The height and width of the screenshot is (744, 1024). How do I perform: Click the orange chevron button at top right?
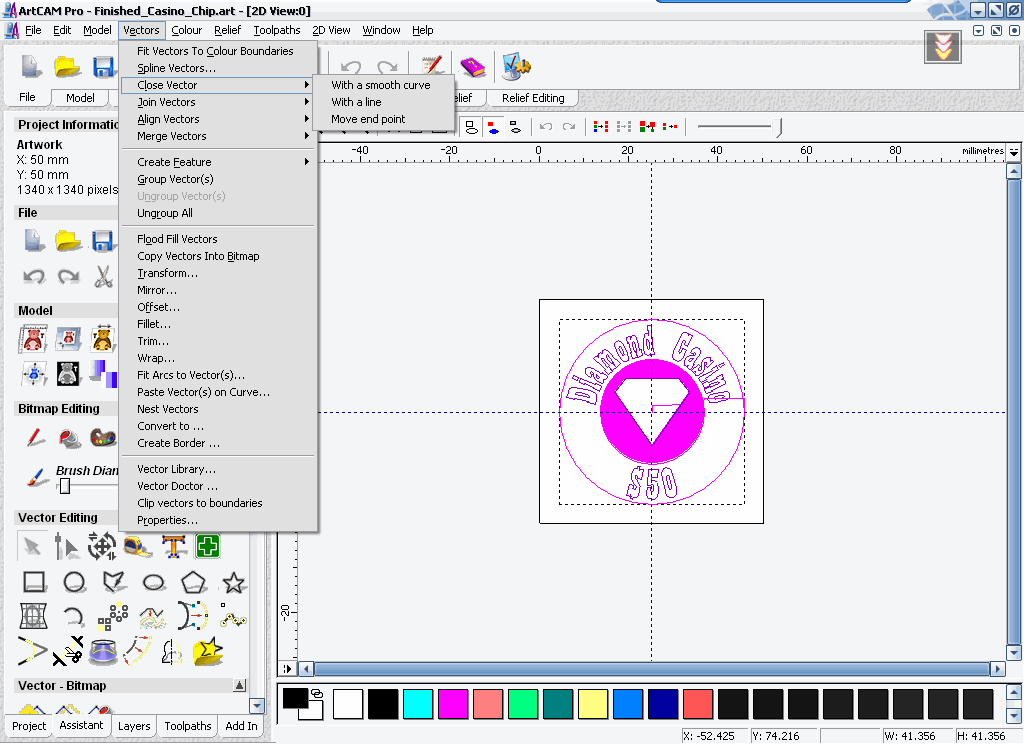[942, 47]
